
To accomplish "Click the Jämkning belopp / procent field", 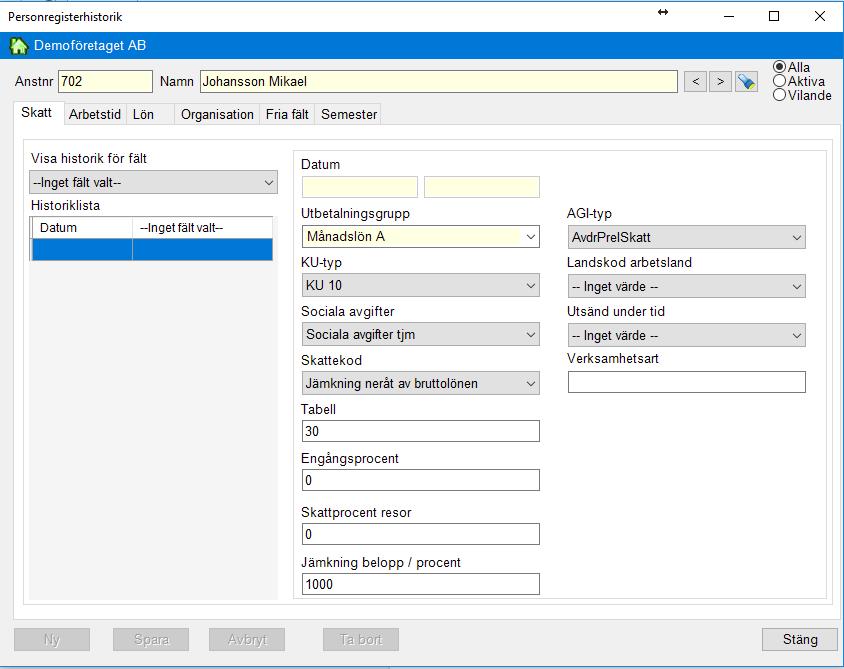I will click(420, 584).
